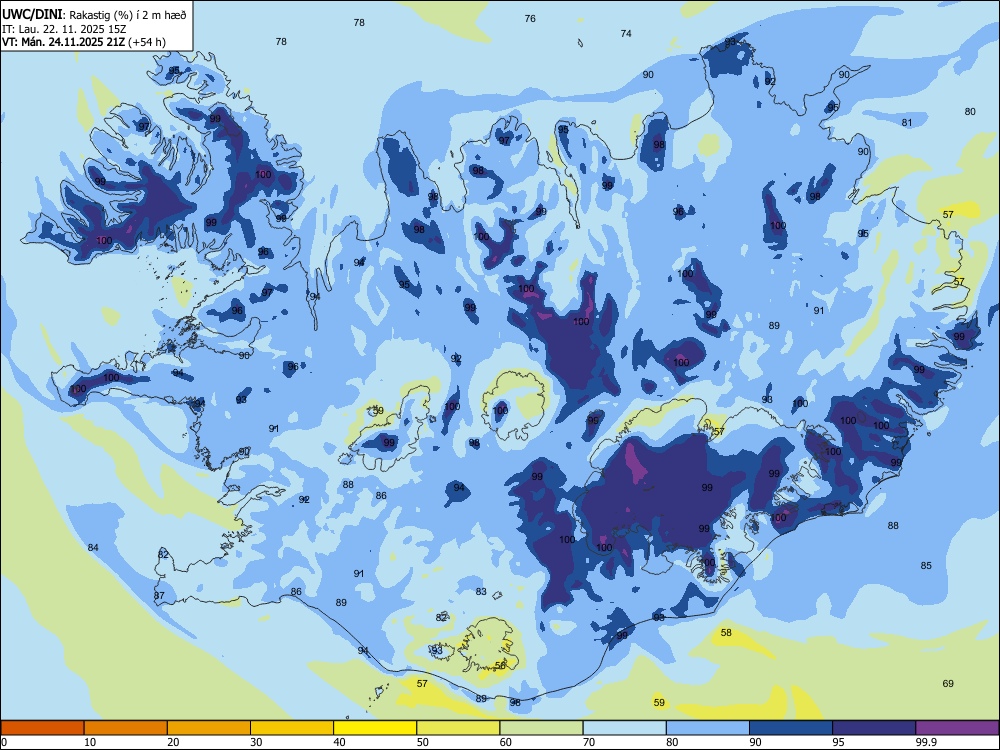Click the pale blue 70–80 legend swatch
Image resolution: width=1000 pixels, height=750 pixels.
tap(624, 728)
